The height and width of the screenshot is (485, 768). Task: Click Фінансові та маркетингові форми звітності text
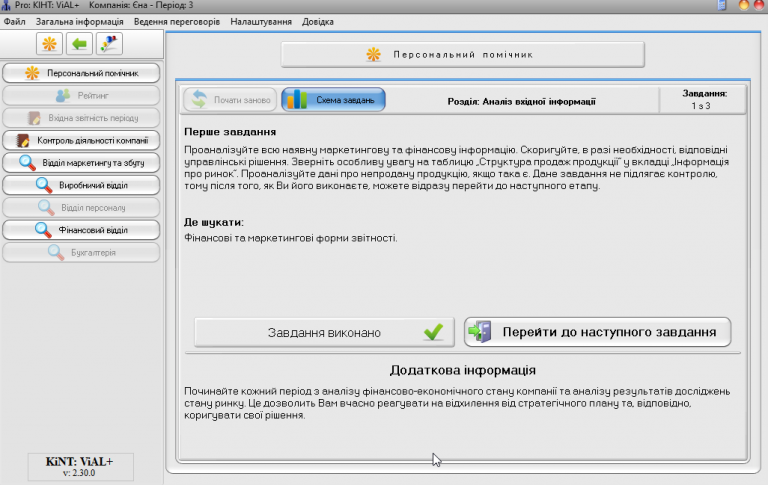pyautogui.click(x=291, y=238)
